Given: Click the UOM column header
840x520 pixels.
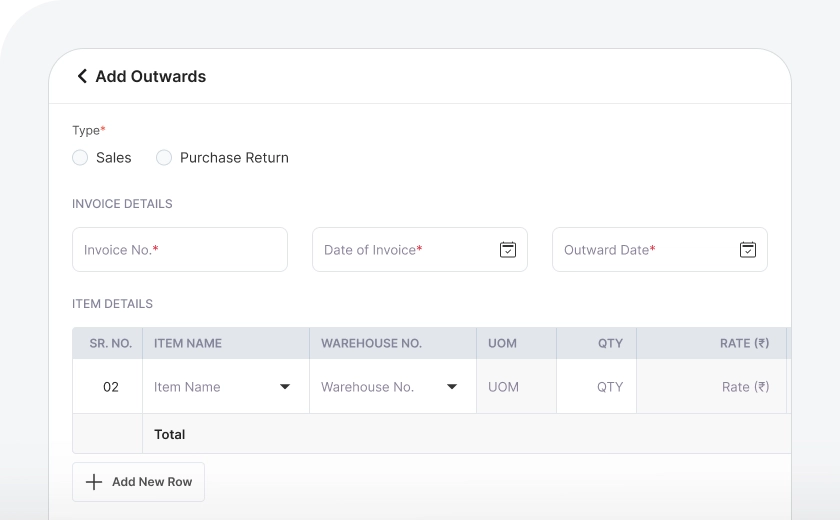Looking at the screenshot, I should [x=502, y=343].
